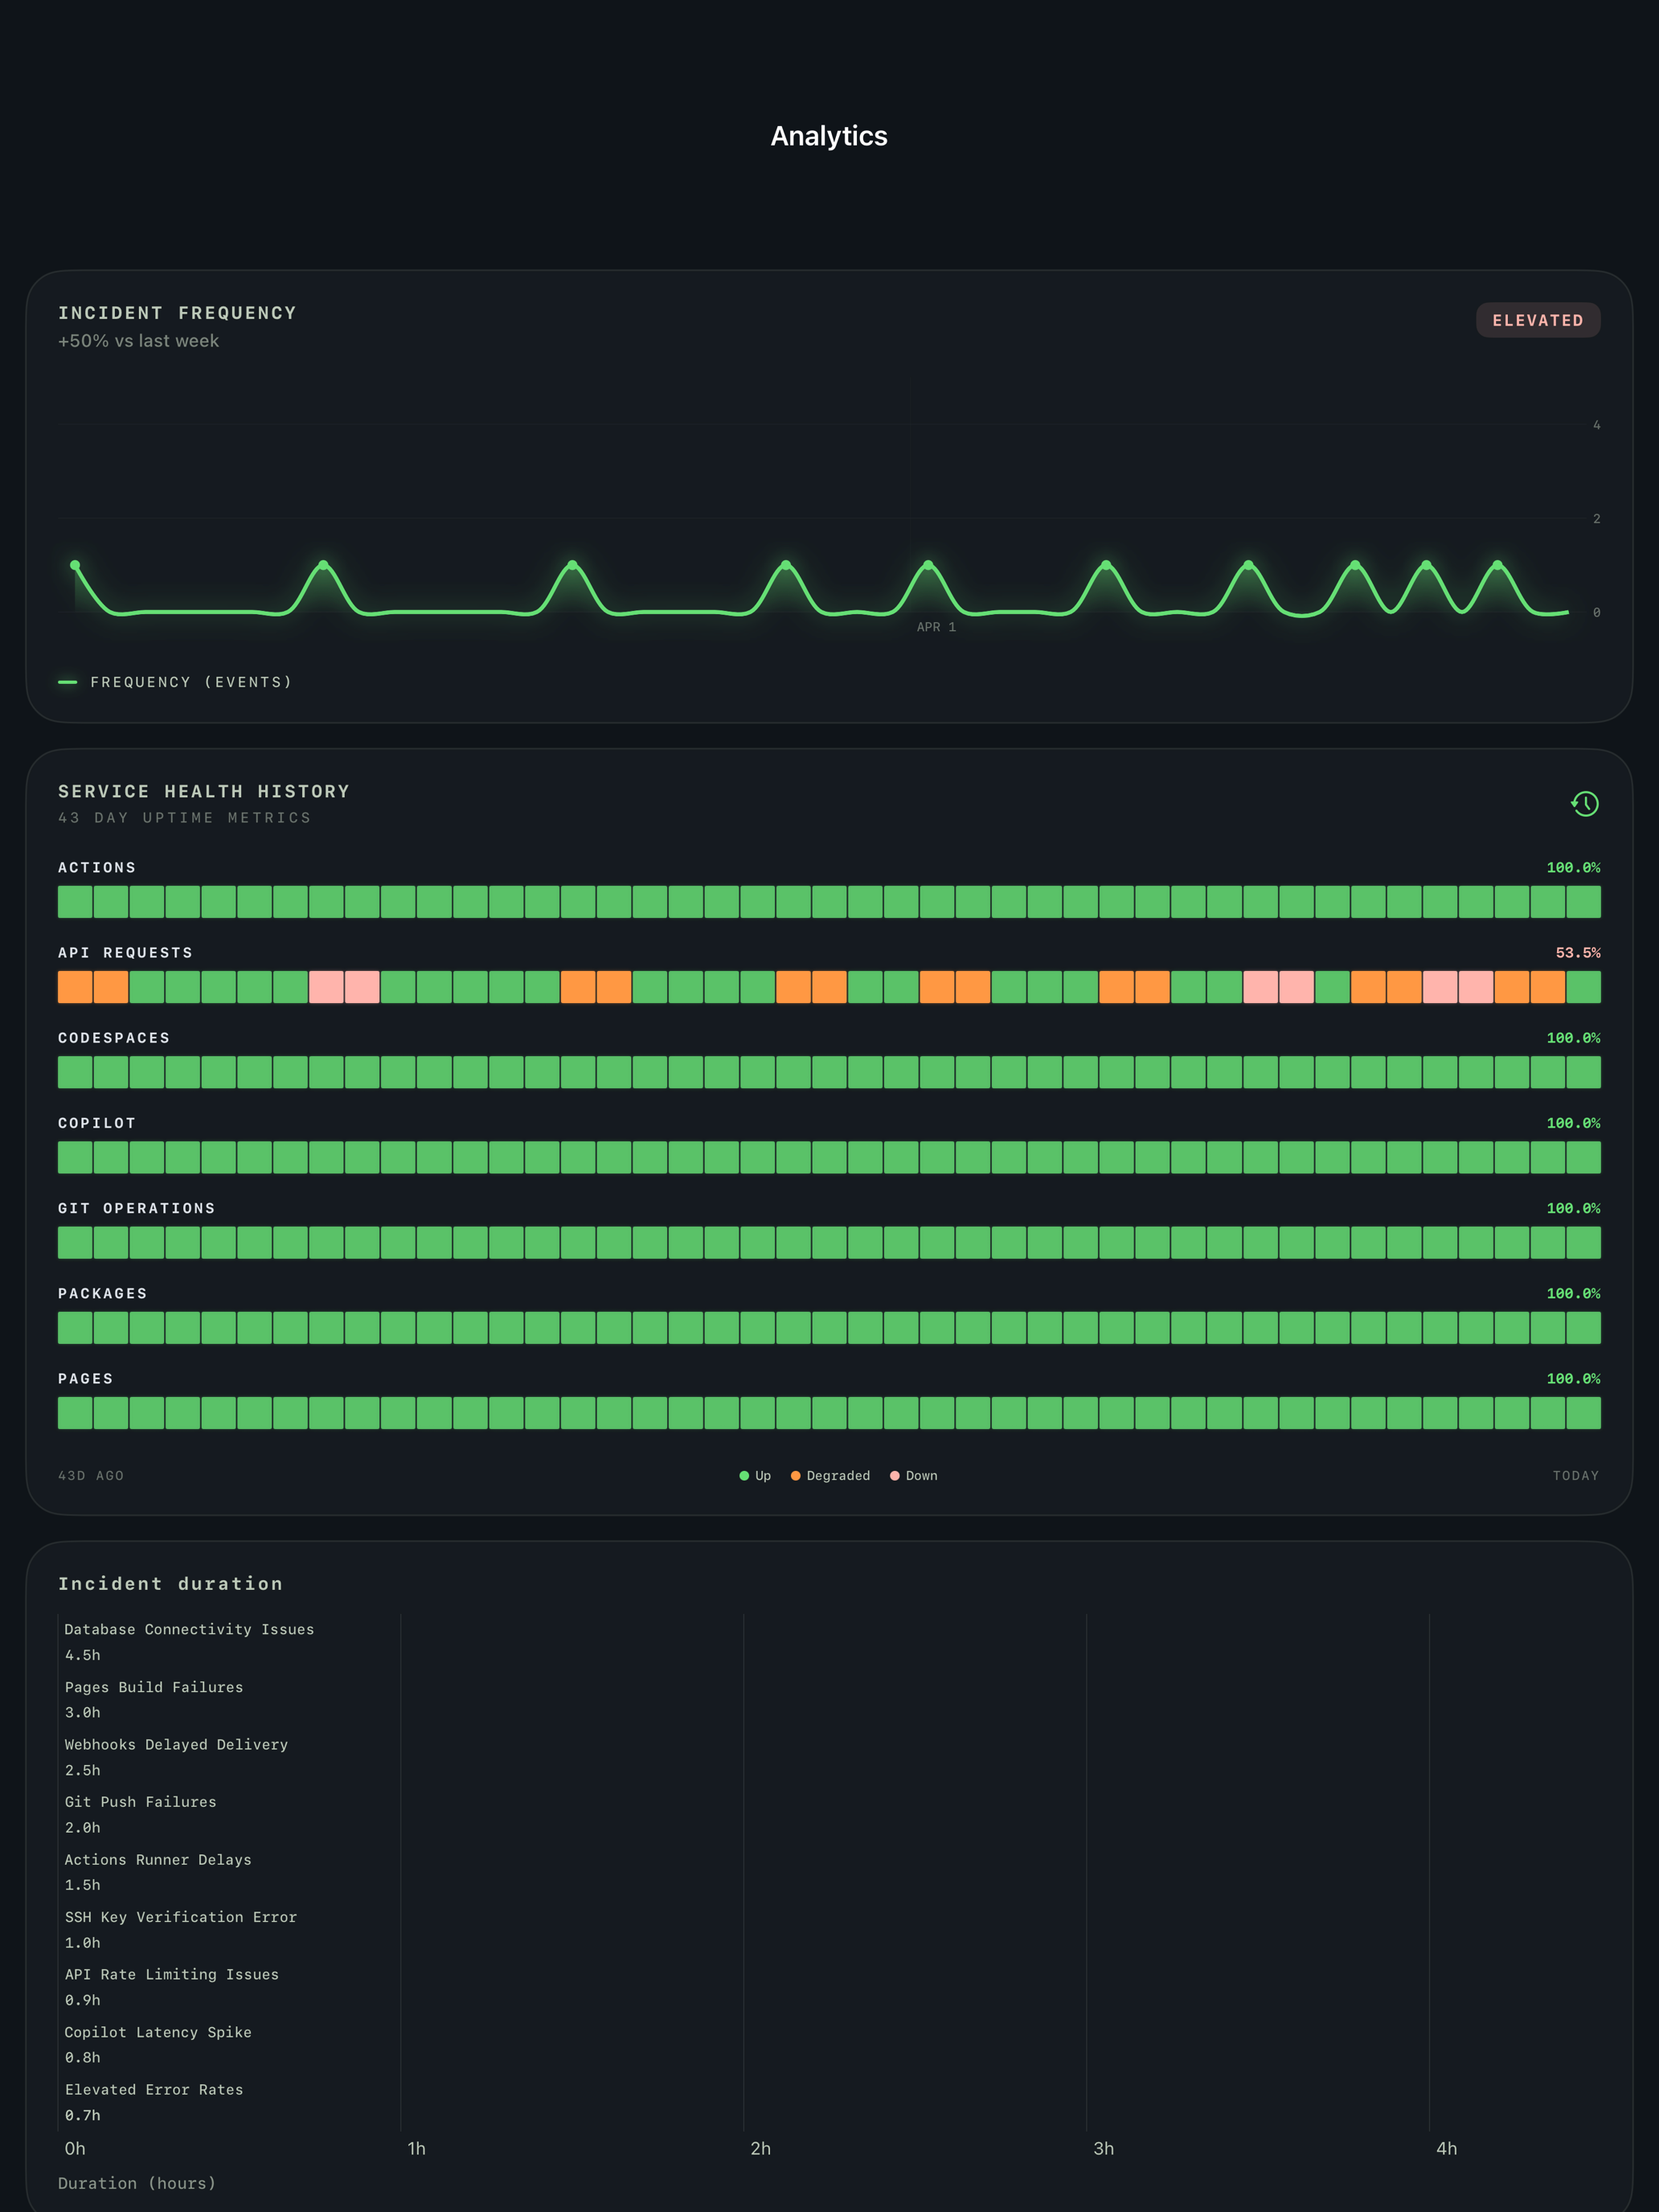Click the SERVICE HEALTH HISTORY heading
The width and height of the screenshot is (1659, 2212).
pyautogui.click(x=204, y=791)
